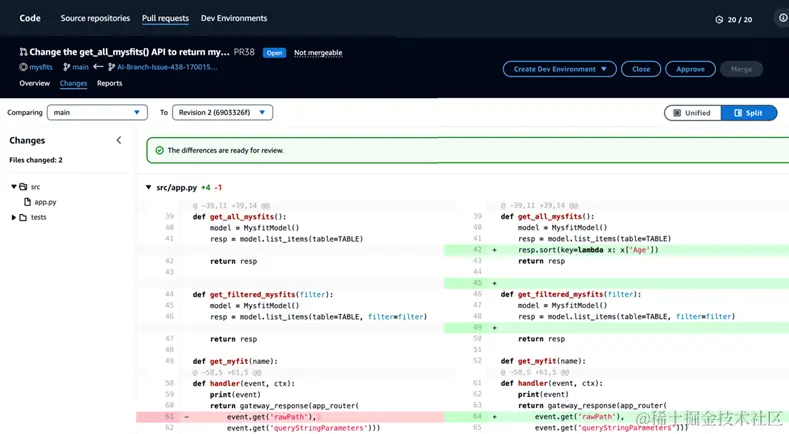
Task: Open the mysfits repository link
Action: 41,67
